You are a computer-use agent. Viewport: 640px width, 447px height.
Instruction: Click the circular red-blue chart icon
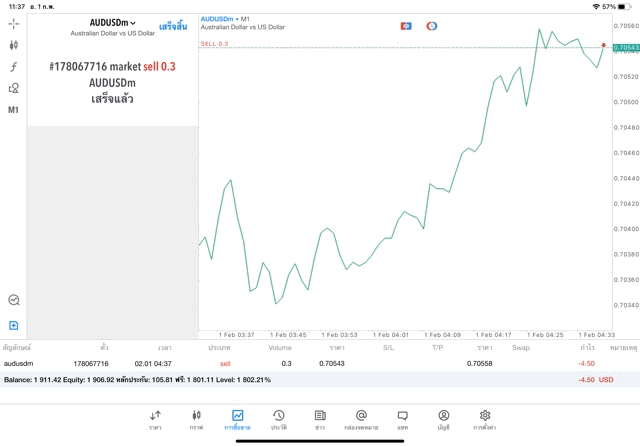432,26
